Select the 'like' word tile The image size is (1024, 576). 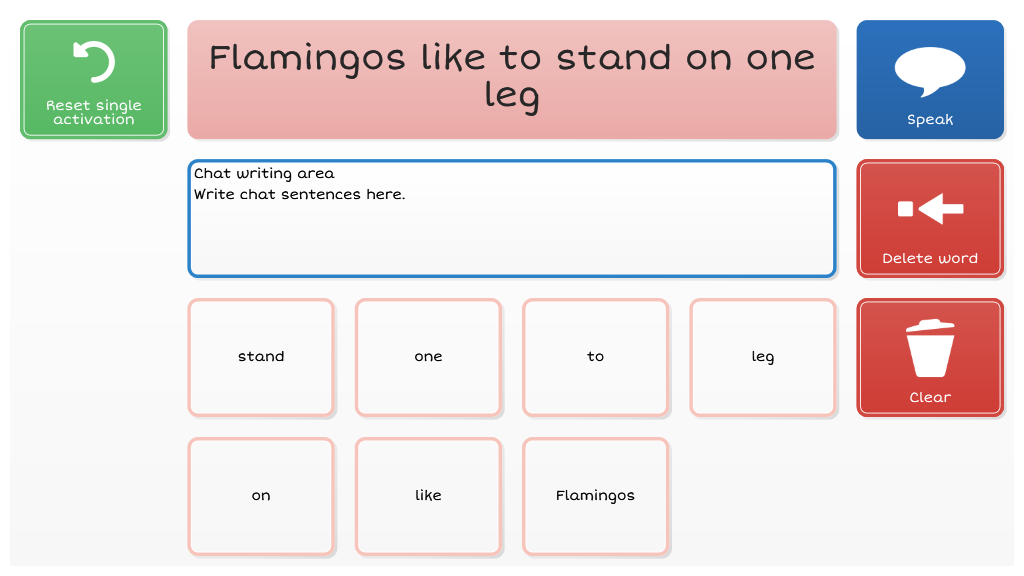point(428,496)
